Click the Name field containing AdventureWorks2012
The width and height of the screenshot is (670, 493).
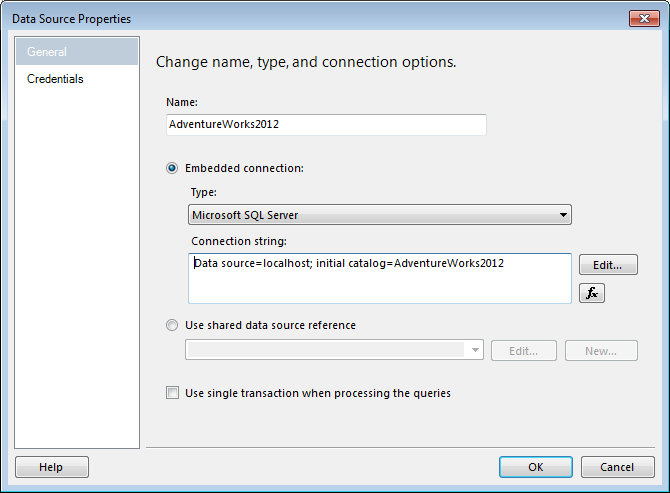[x=327, y=125]
